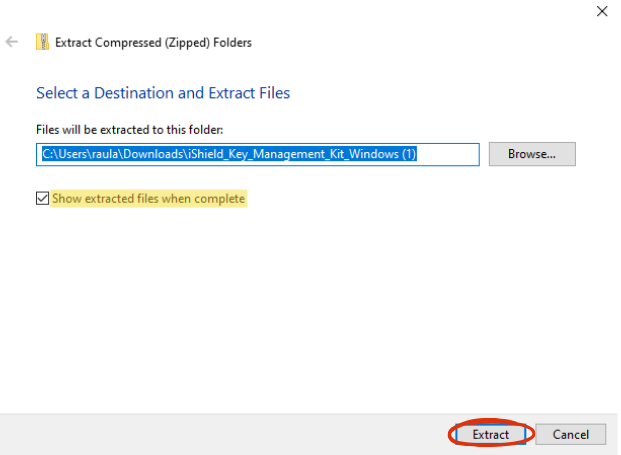Uncheck Show extracted files when complete
The width and height of the screenshot is (621, 455).
click(42, 198)
